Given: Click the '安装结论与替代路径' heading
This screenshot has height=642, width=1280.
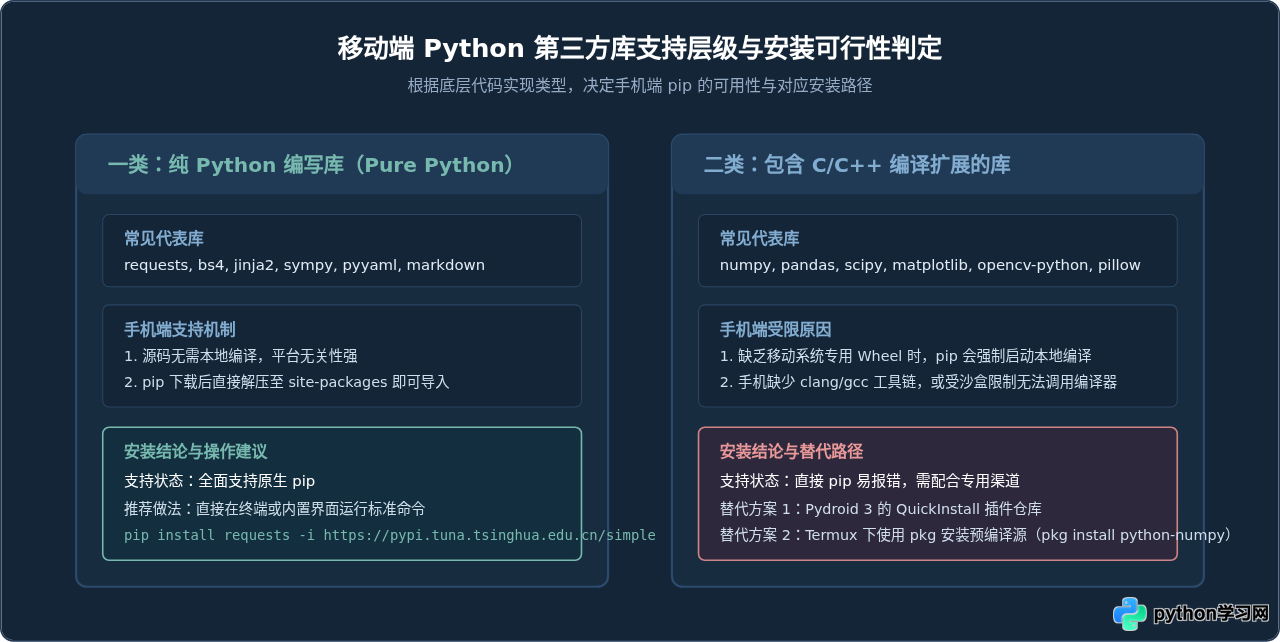Looking at the screenshot, I should pyautogui.click(x=792, y=452).
